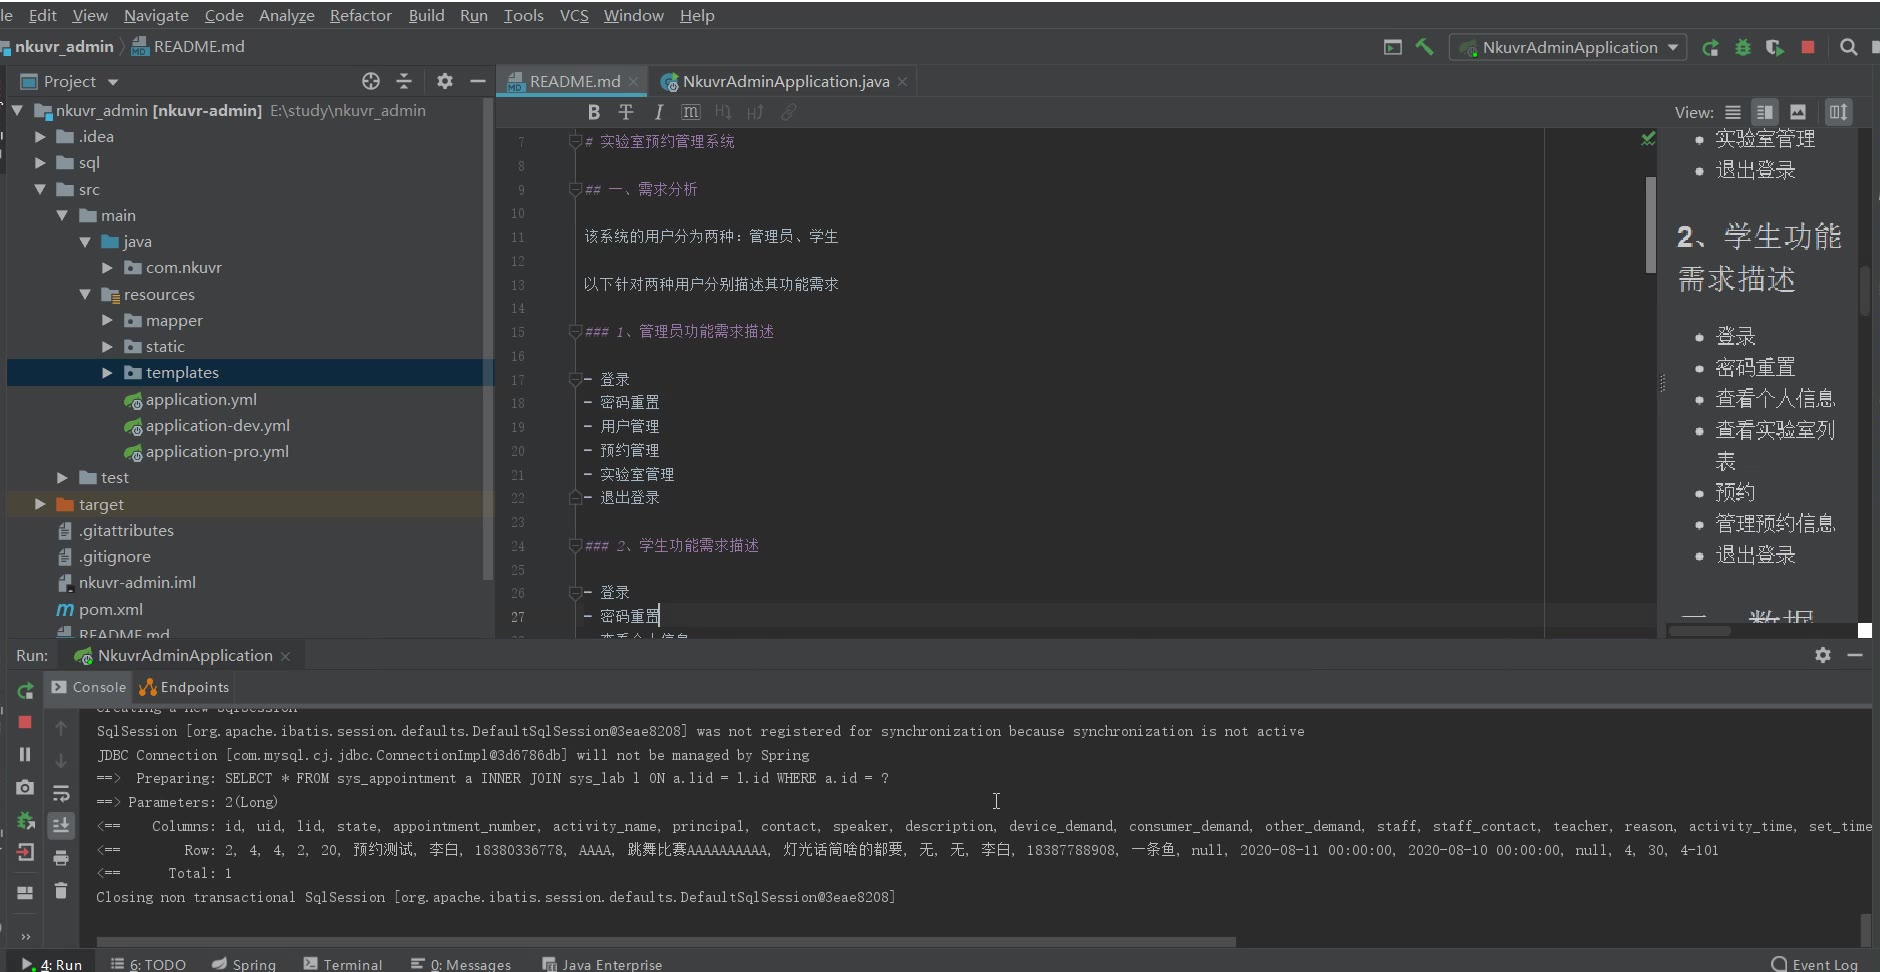Open the Refactor menu

click(360, 15)
